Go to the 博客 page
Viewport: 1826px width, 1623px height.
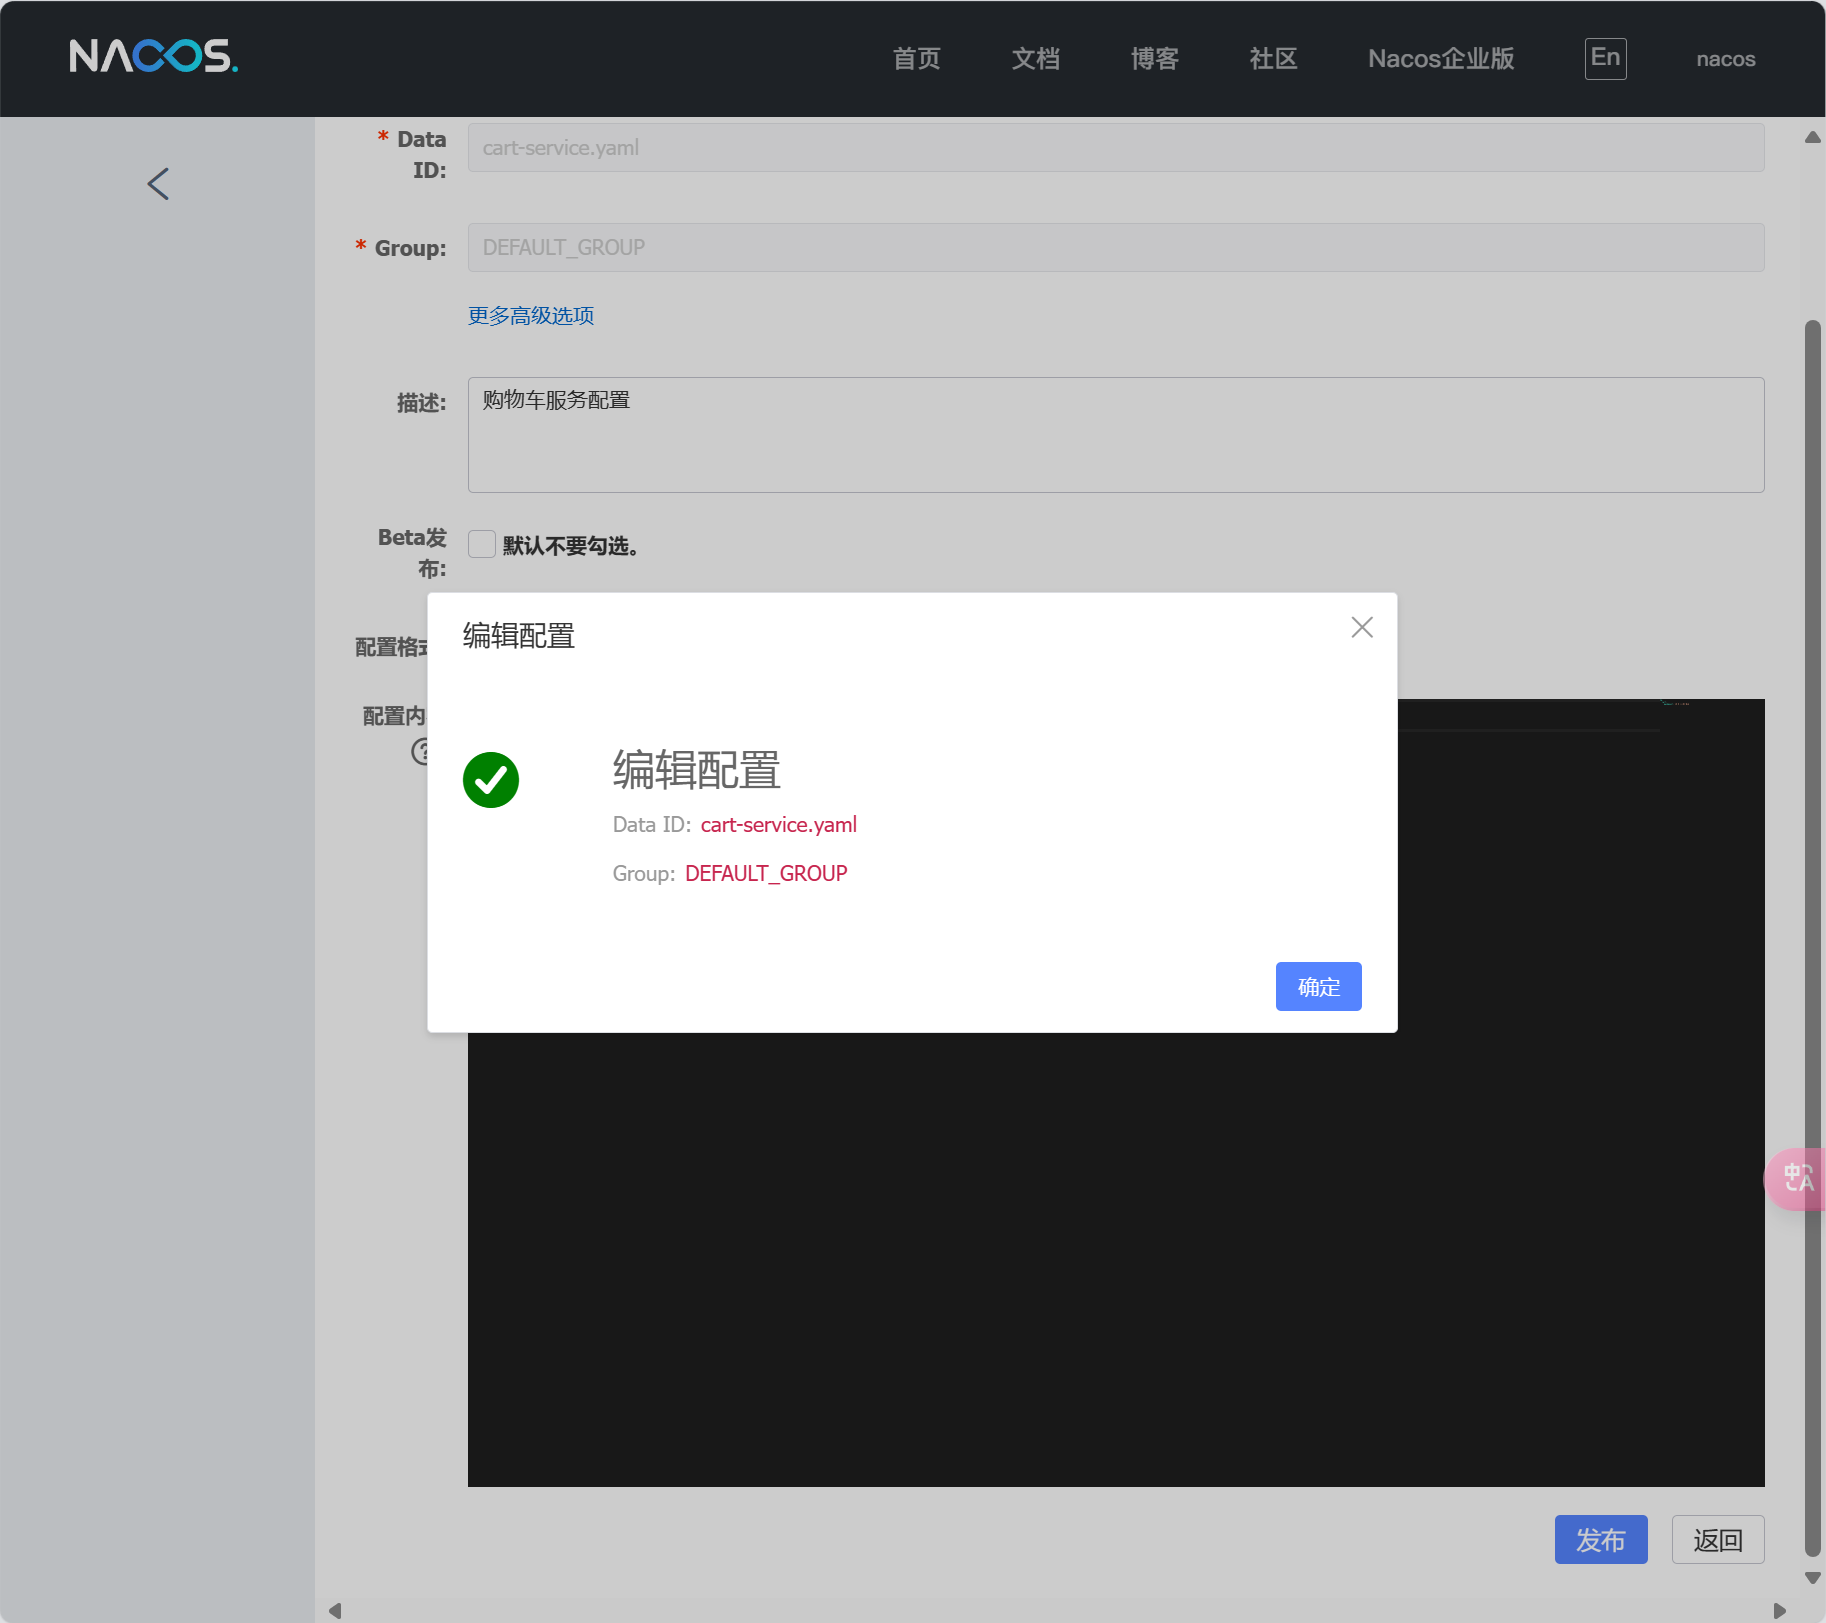pyautogui.click(x=1154, y=59)
